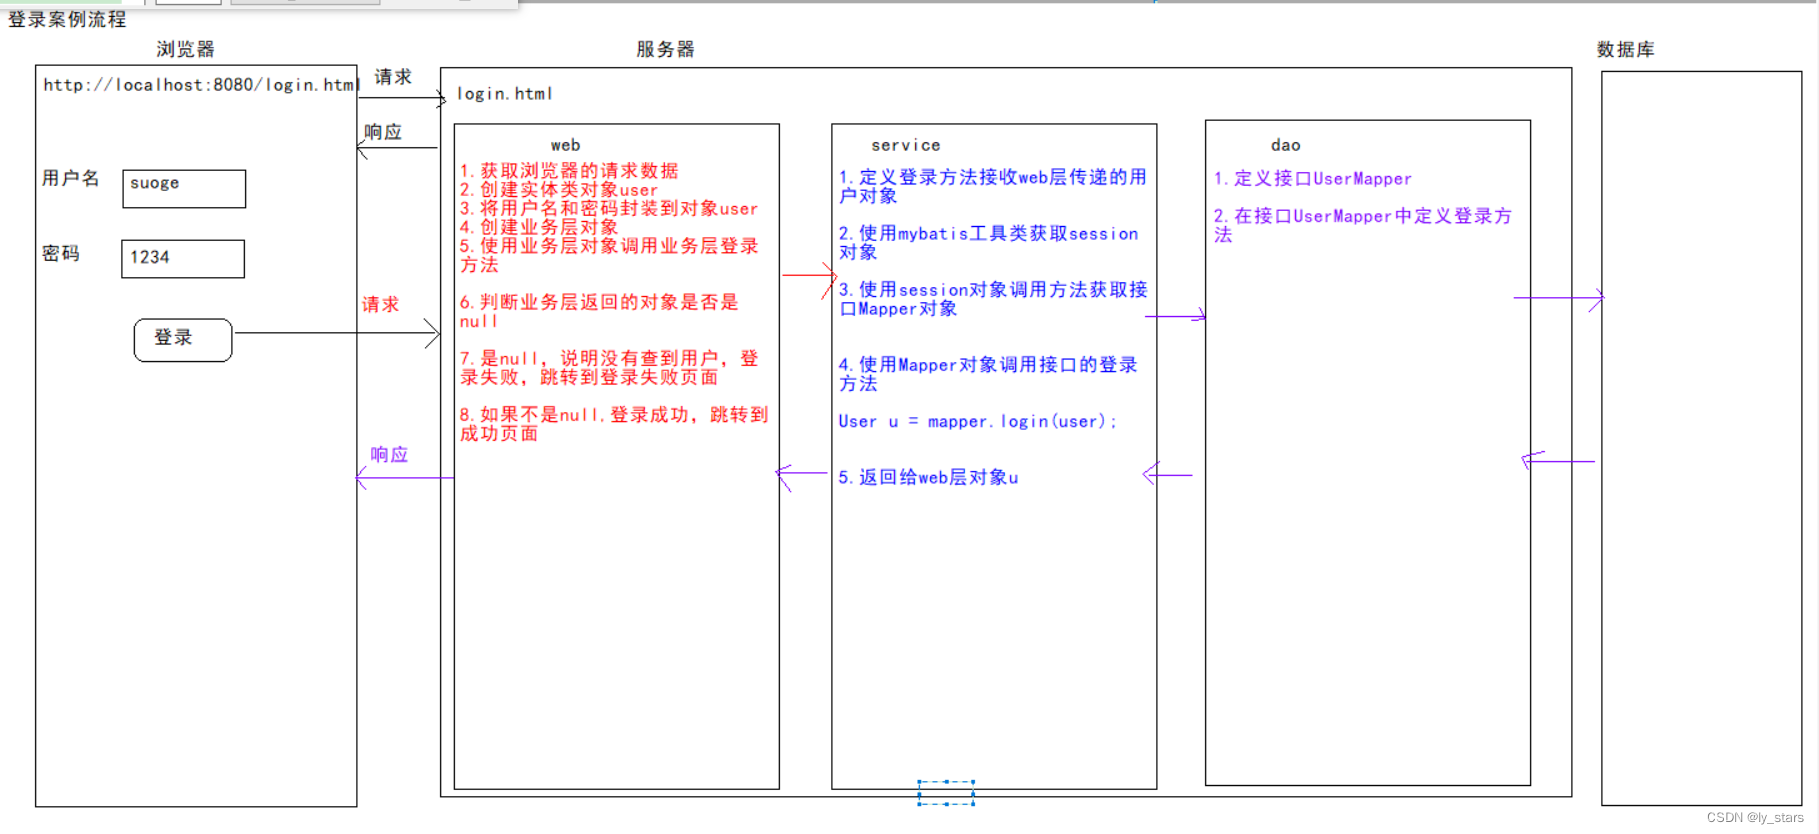Select the 数据库 heading

(x=1626, y=49)
